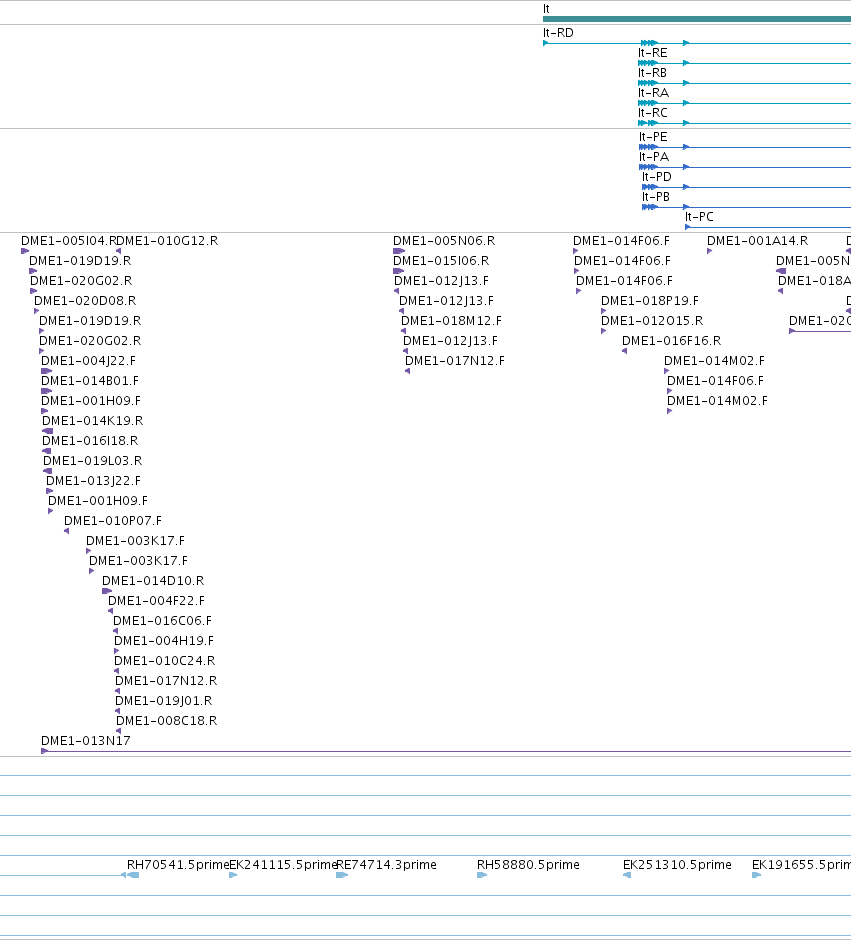Viewport: 851px width, 940px height.
Task: Select feature DME1-004H19.F
Action: [x=164, y=640]
